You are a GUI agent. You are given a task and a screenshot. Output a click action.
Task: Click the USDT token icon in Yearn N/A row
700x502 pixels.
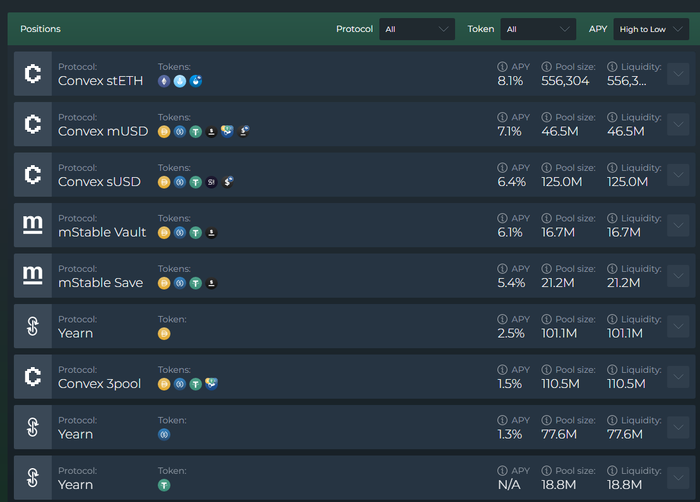pyautogui.click(x=164, y=485)
